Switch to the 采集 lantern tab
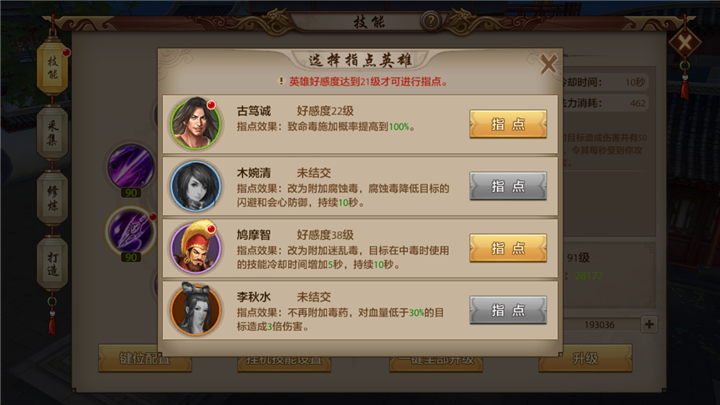This screenshot has height=405, width=720. point(52,133)
